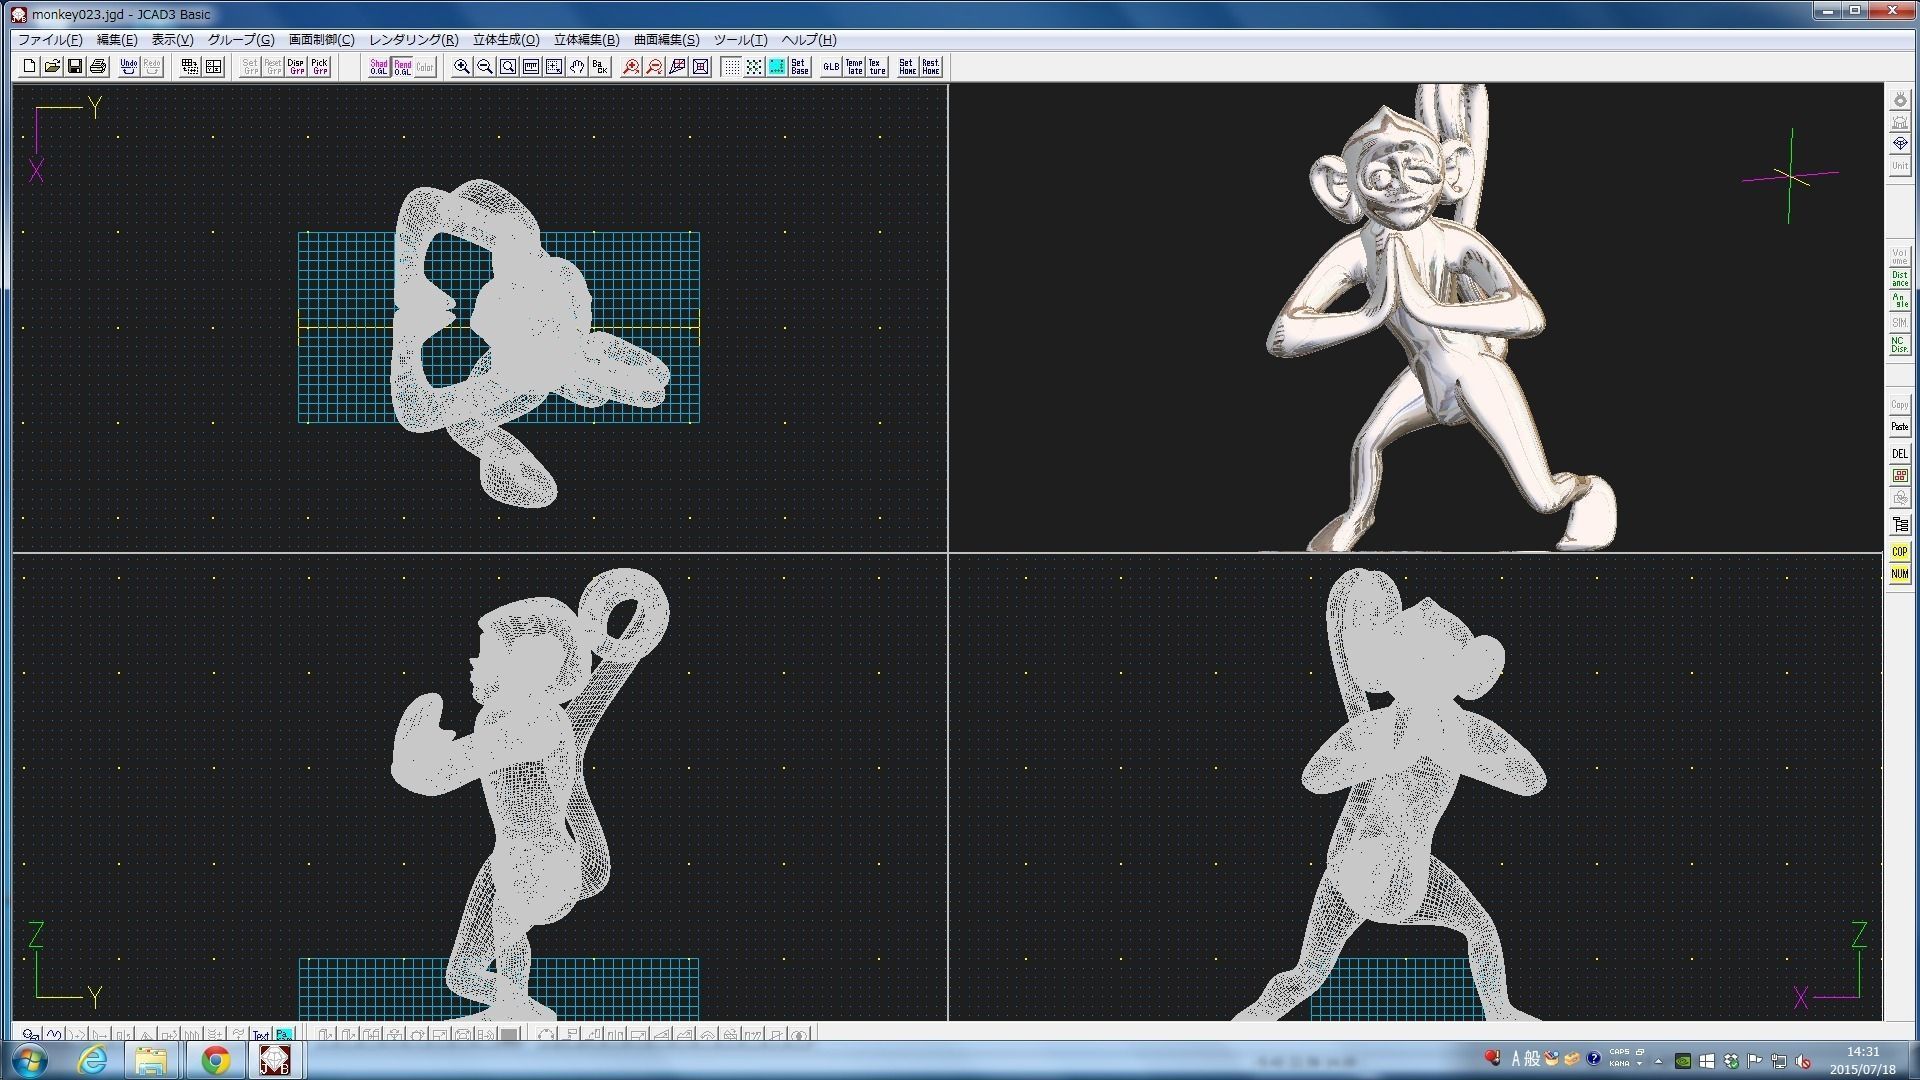Click the Undo toolbar button

click(129, 67)
